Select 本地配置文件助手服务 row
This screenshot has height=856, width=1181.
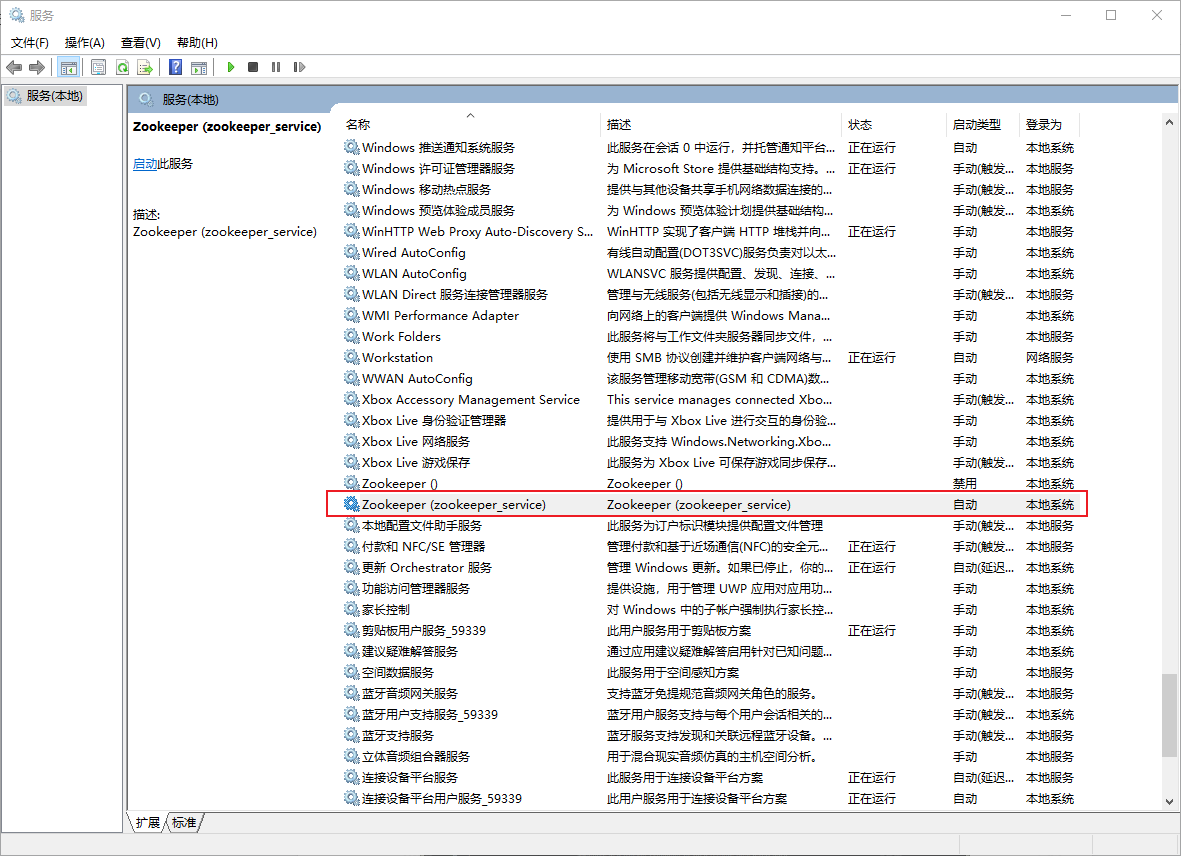tap(711, 525)
